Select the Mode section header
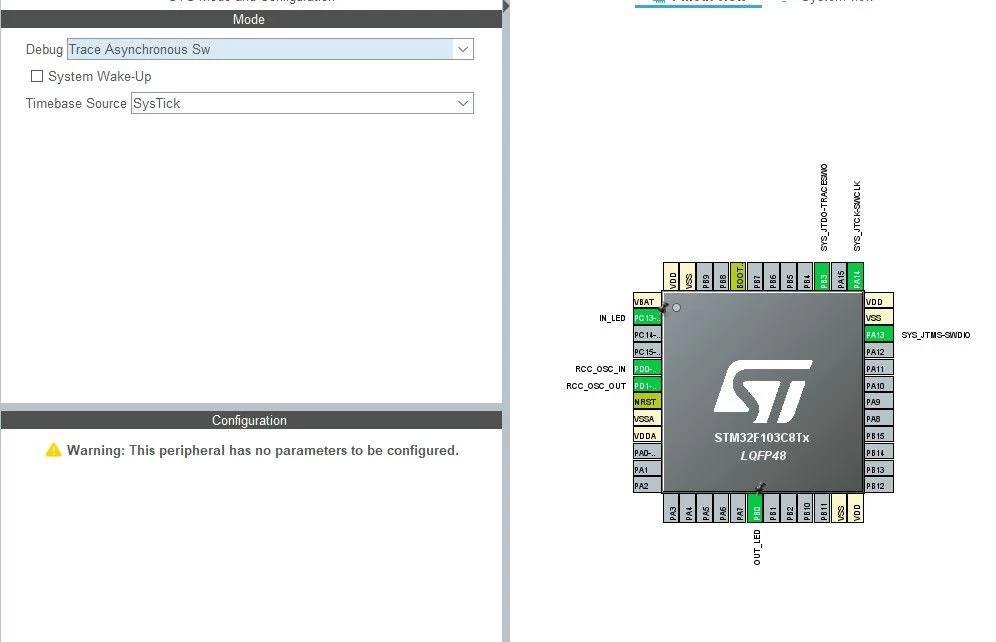Image resolution: width=996 pixels, height=642 pixels. click(251, 19)
